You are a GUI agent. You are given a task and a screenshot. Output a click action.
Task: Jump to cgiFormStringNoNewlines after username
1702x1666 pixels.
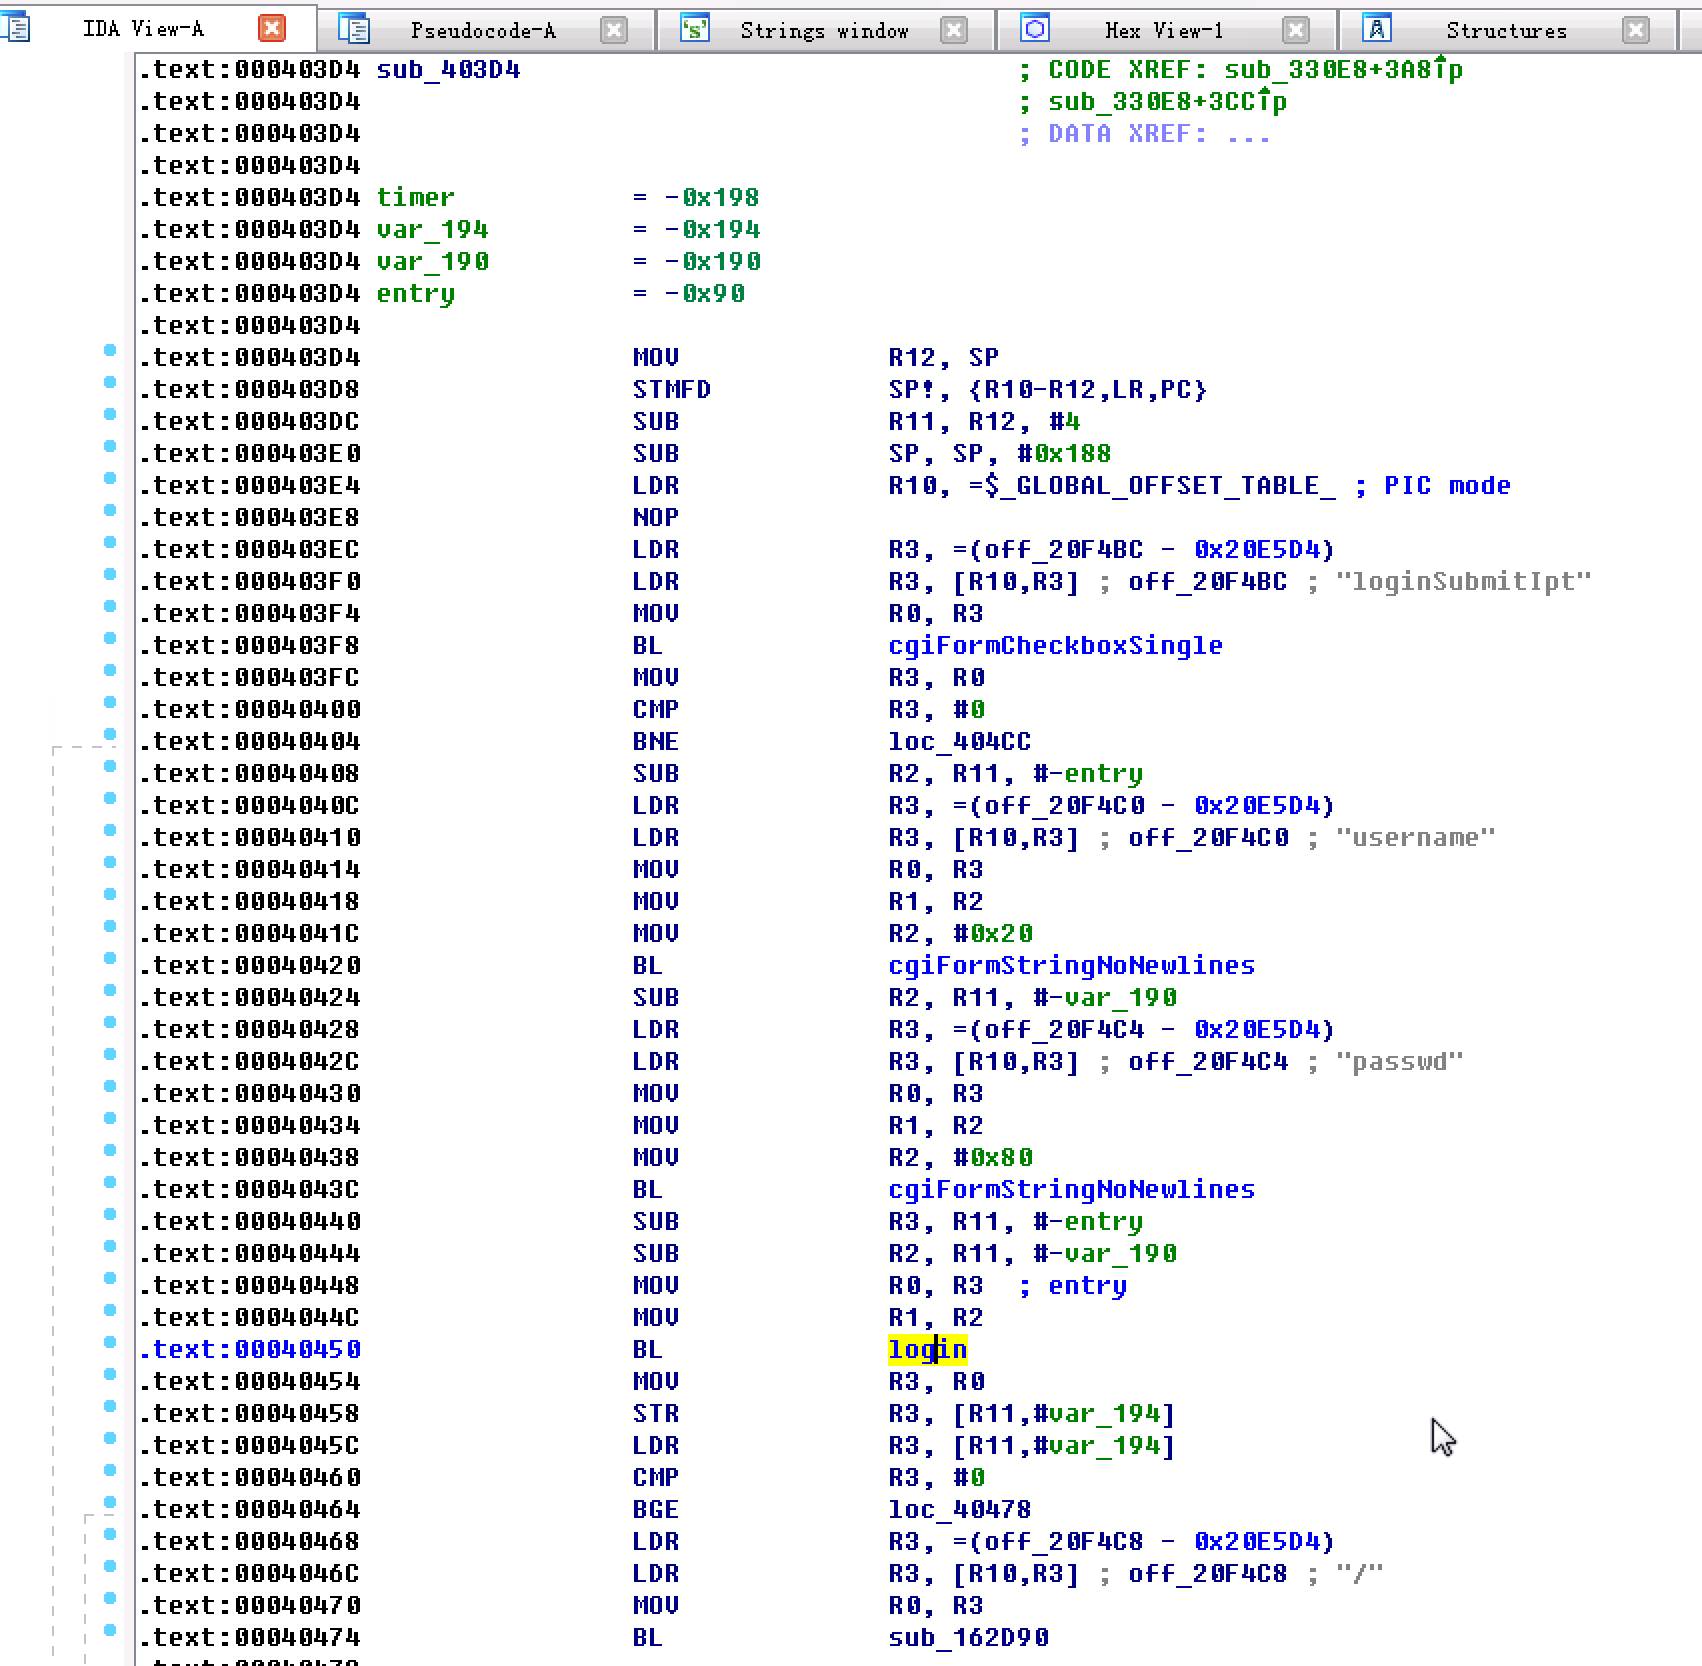coord(1071,965)
